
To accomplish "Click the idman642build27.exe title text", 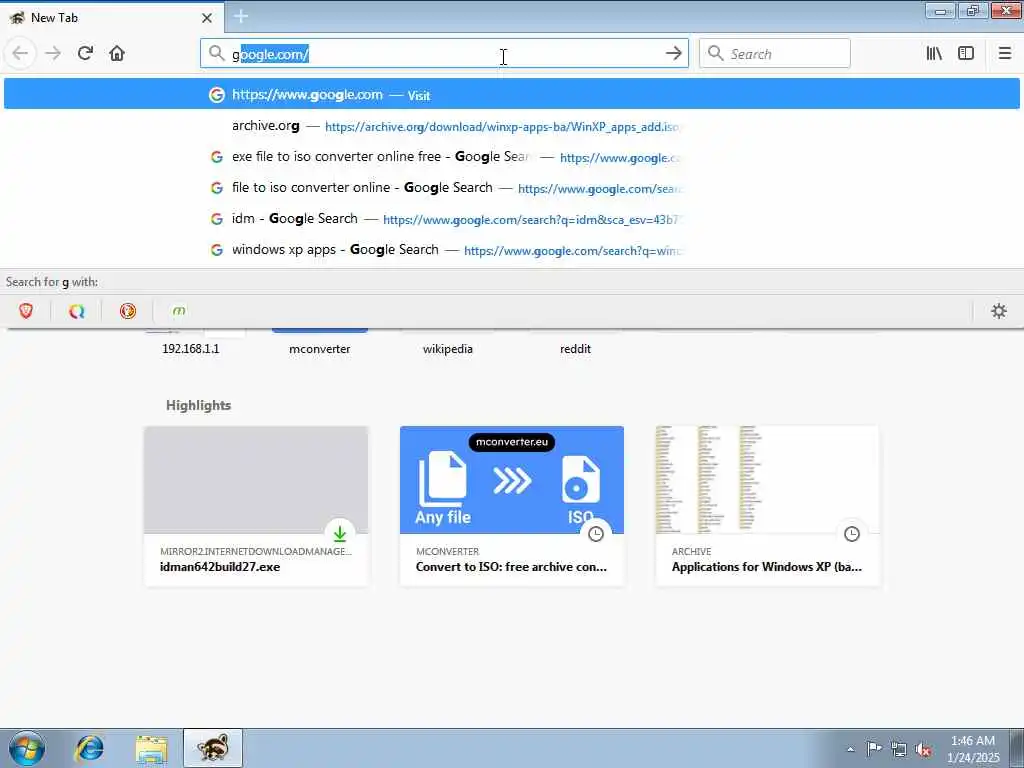I will (x=220, y=567).
